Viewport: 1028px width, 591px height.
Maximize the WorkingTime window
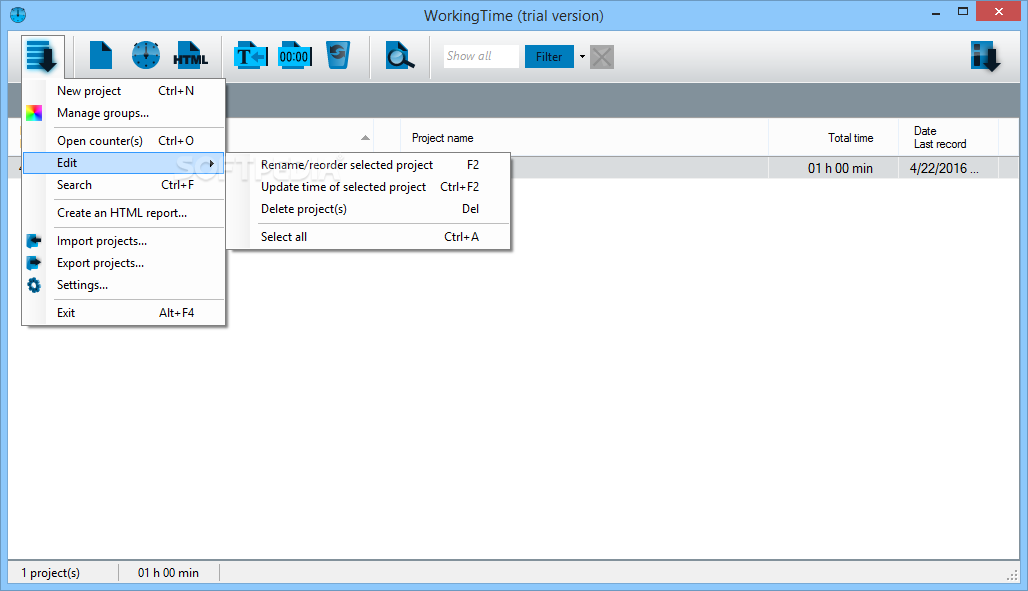[962, 12]
